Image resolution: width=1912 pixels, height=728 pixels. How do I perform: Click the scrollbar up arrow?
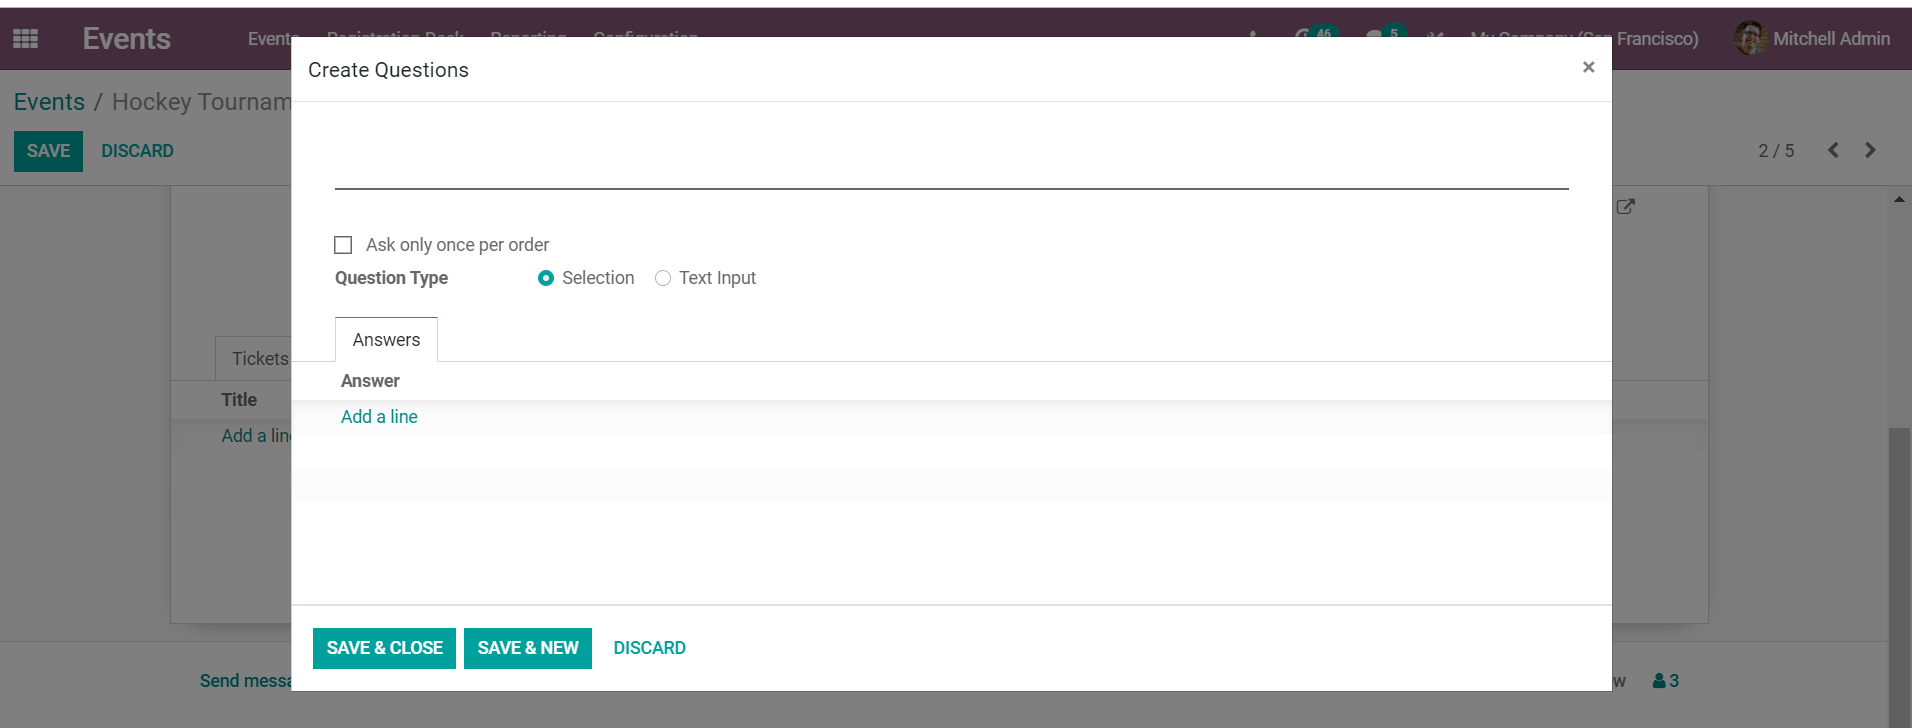(1899, 200)
